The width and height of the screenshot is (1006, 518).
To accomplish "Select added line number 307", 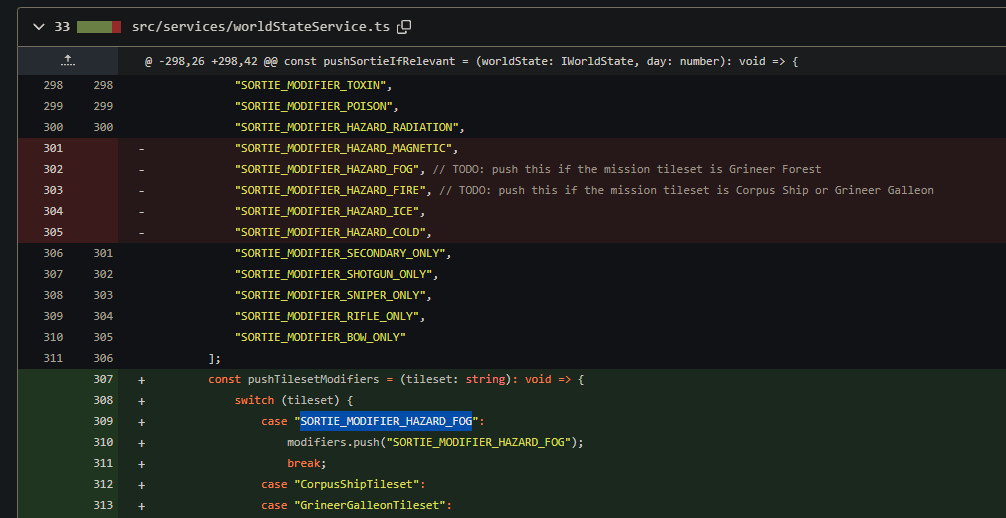I will pyautogui.click(x=102, y=379).
